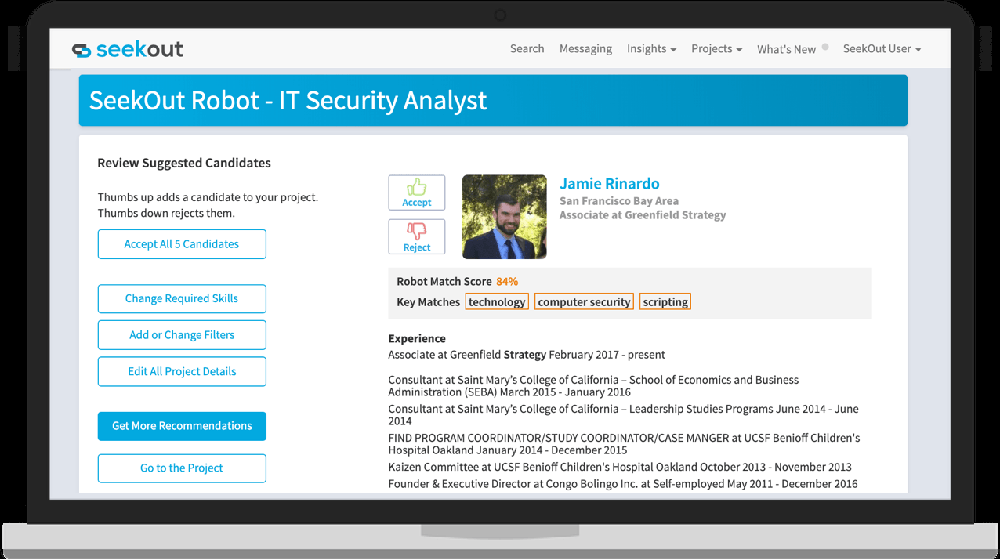Click 'San Francisco Bay Area' location text

tap(619, 201)
